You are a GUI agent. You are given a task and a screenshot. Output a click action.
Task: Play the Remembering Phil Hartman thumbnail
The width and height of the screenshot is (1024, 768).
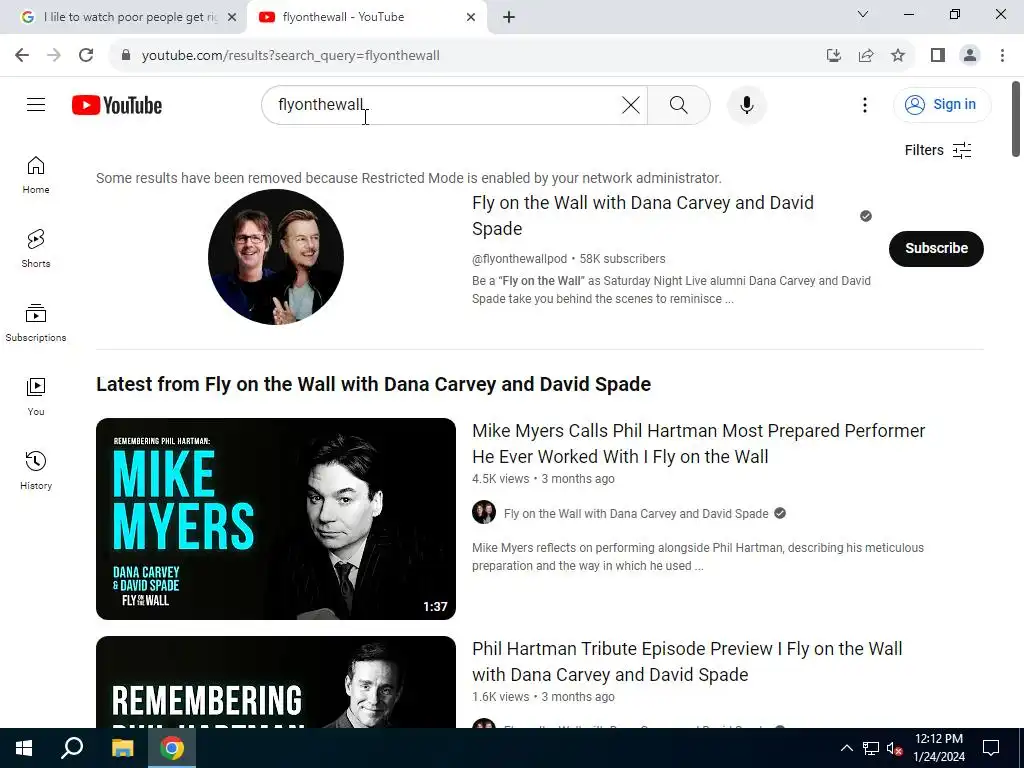[276, 682]
